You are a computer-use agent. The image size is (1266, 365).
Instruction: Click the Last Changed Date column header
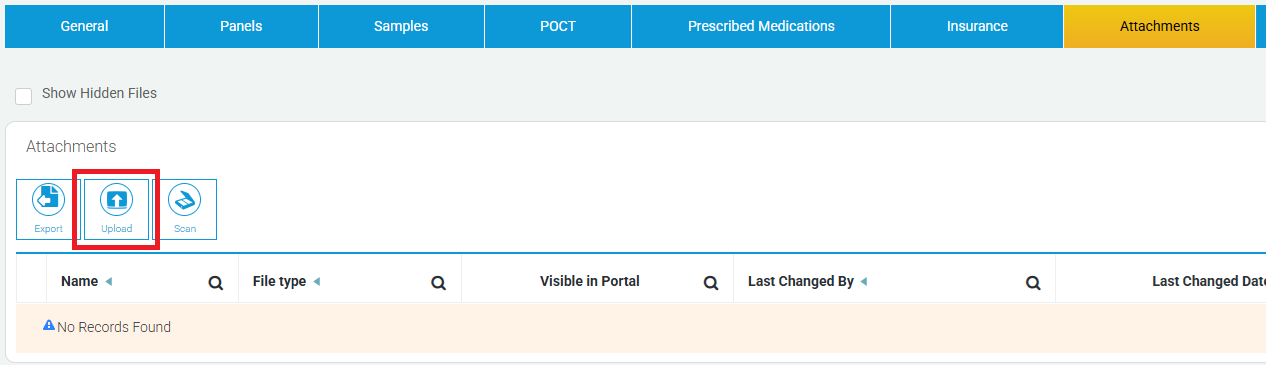click(x=1209, y=282)
